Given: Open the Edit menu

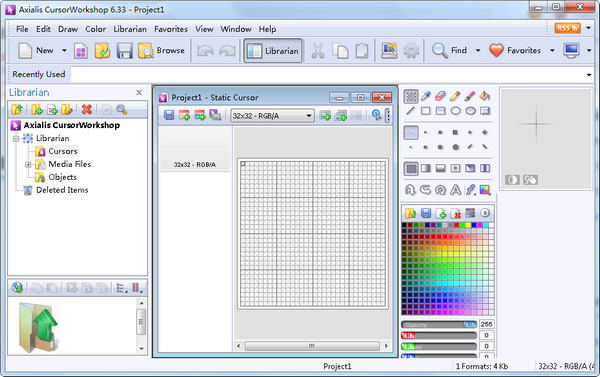Looking at the screenshot, I should point(43,29).
